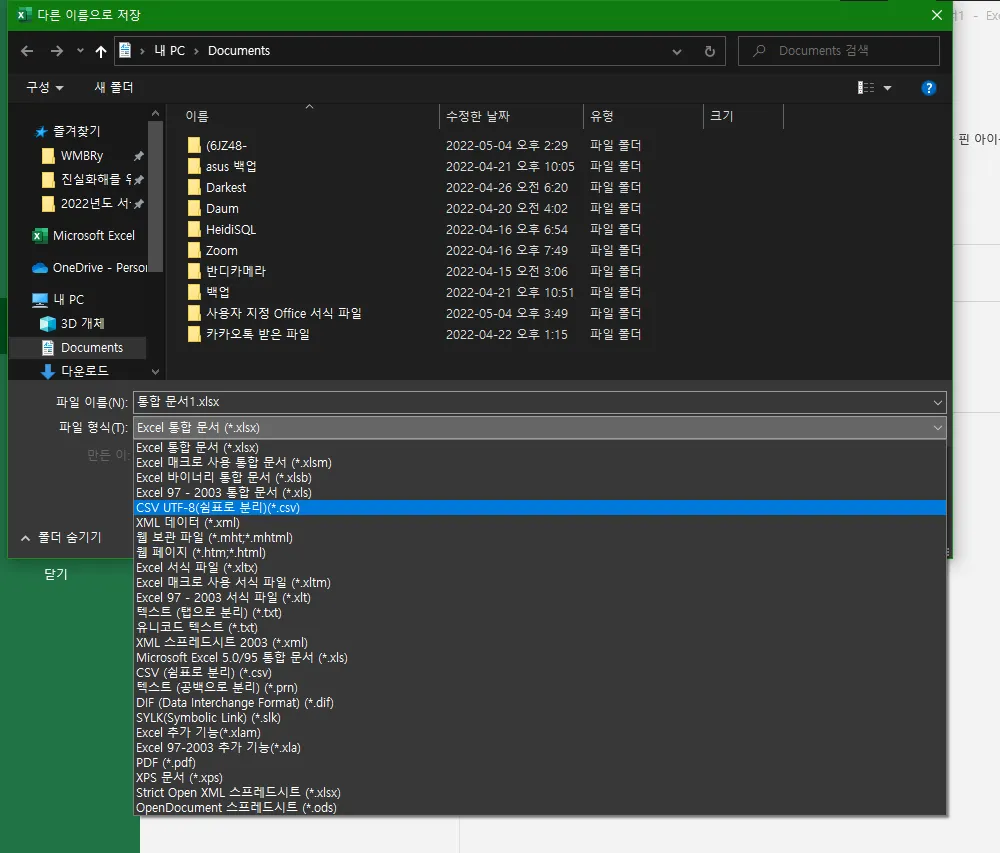
Task: Refresh the Documents folder listing
Action: 709,51
